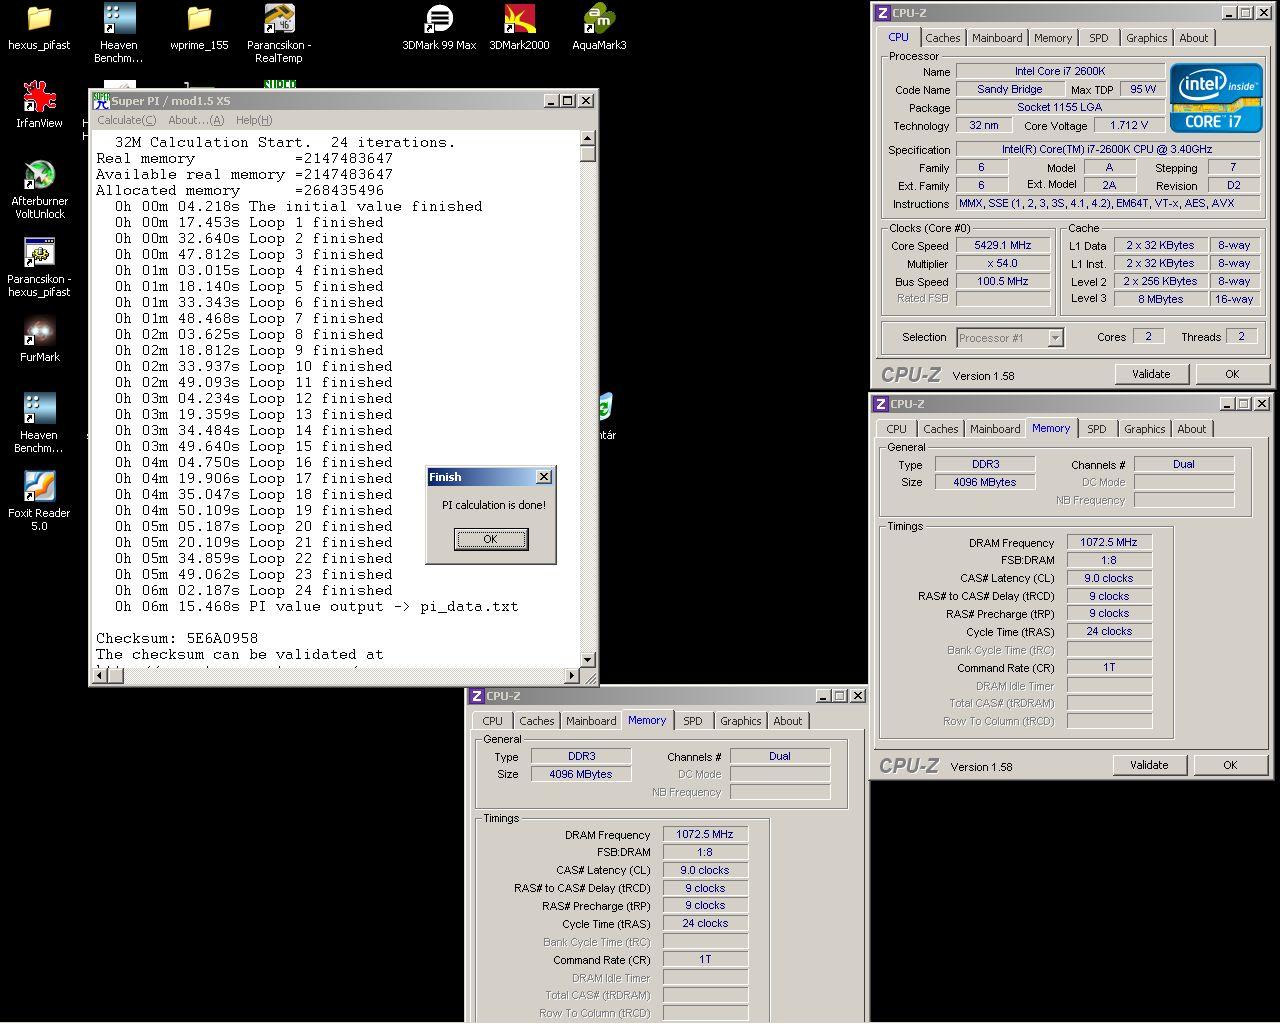Click the processor name Intel Core i7 2600K
The height and width of the screenshot is (1024, 1280).
coord(1060,72)
